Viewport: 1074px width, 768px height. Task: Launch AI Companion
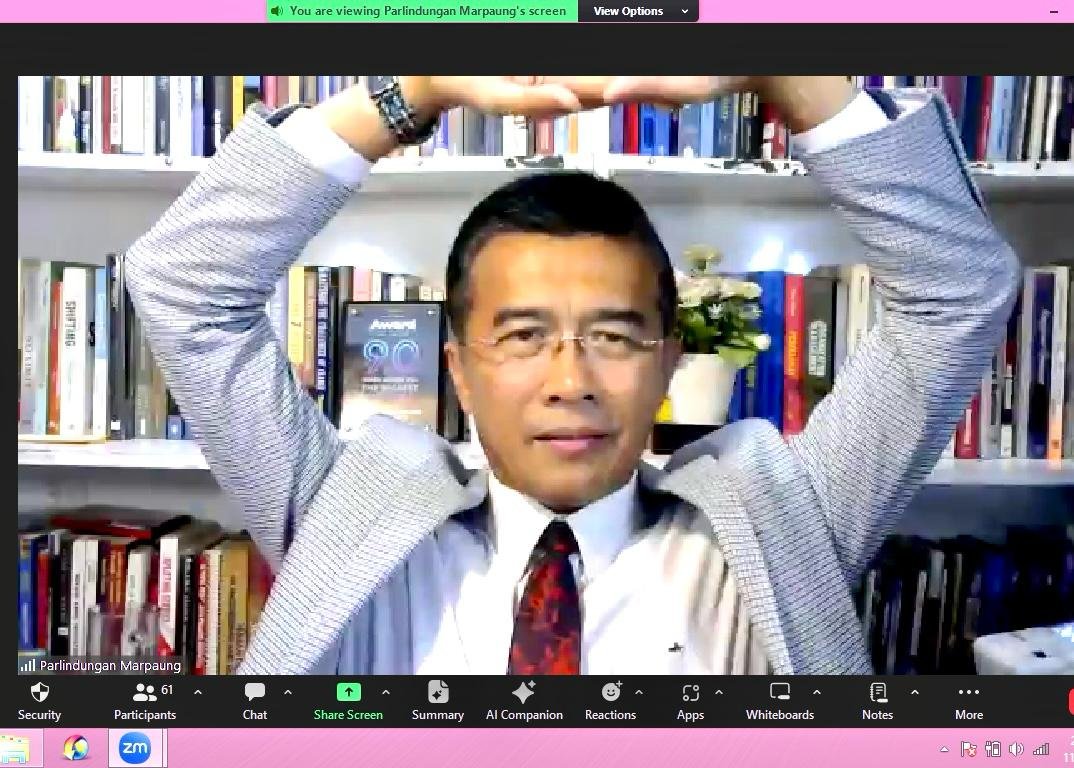pos(524,700)
